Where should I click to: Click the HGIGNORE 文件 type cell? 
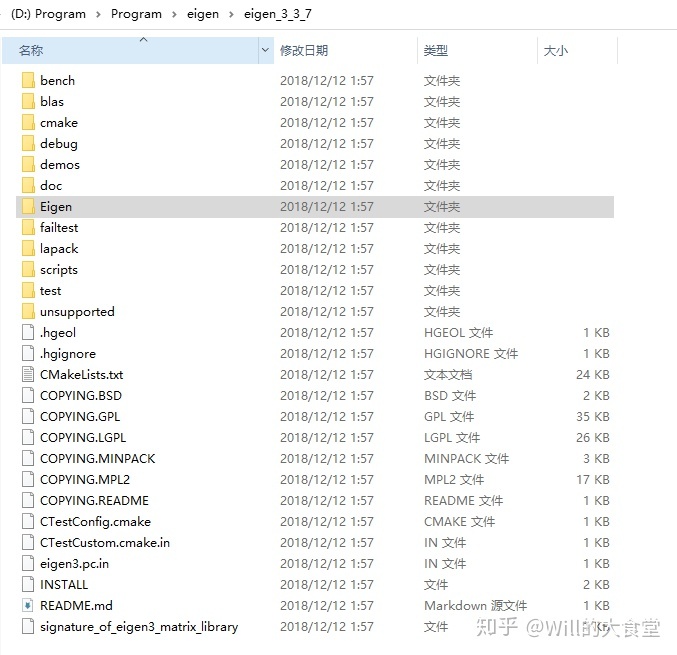coord(471,354)
